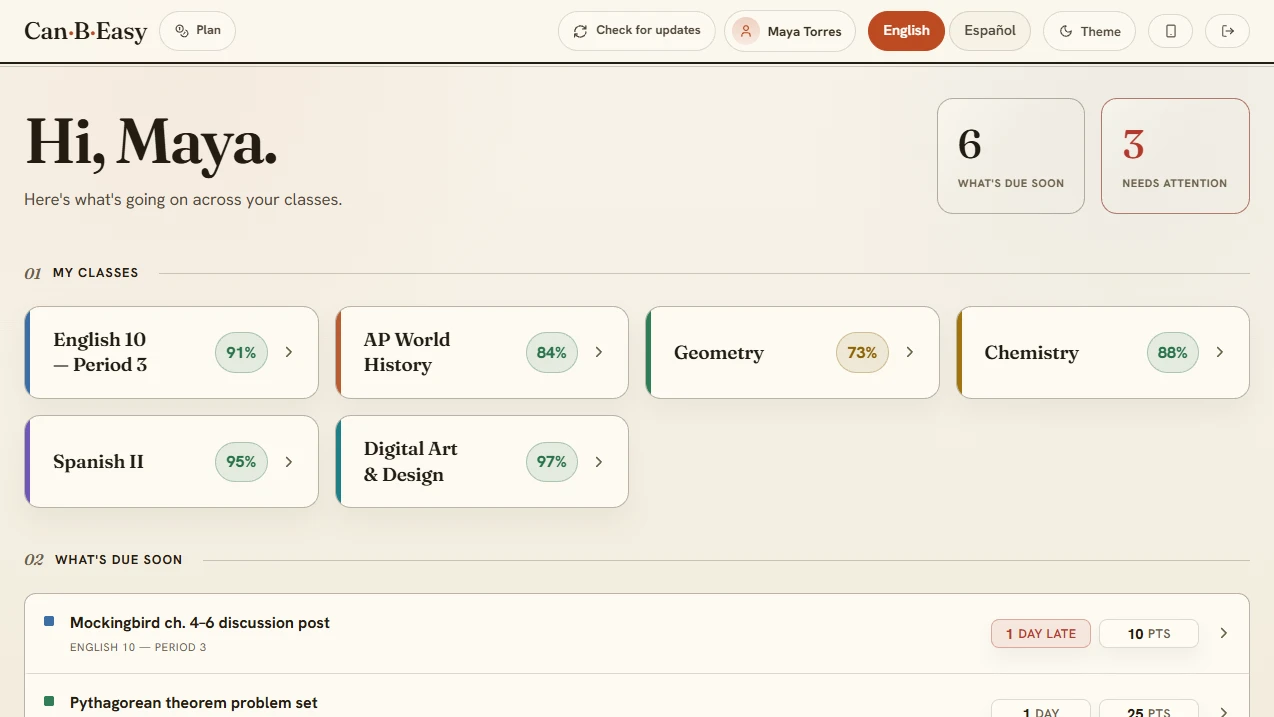Expand Spanish II chevron arrow
The image size is (1274, 717).
[x=289, y=462]
